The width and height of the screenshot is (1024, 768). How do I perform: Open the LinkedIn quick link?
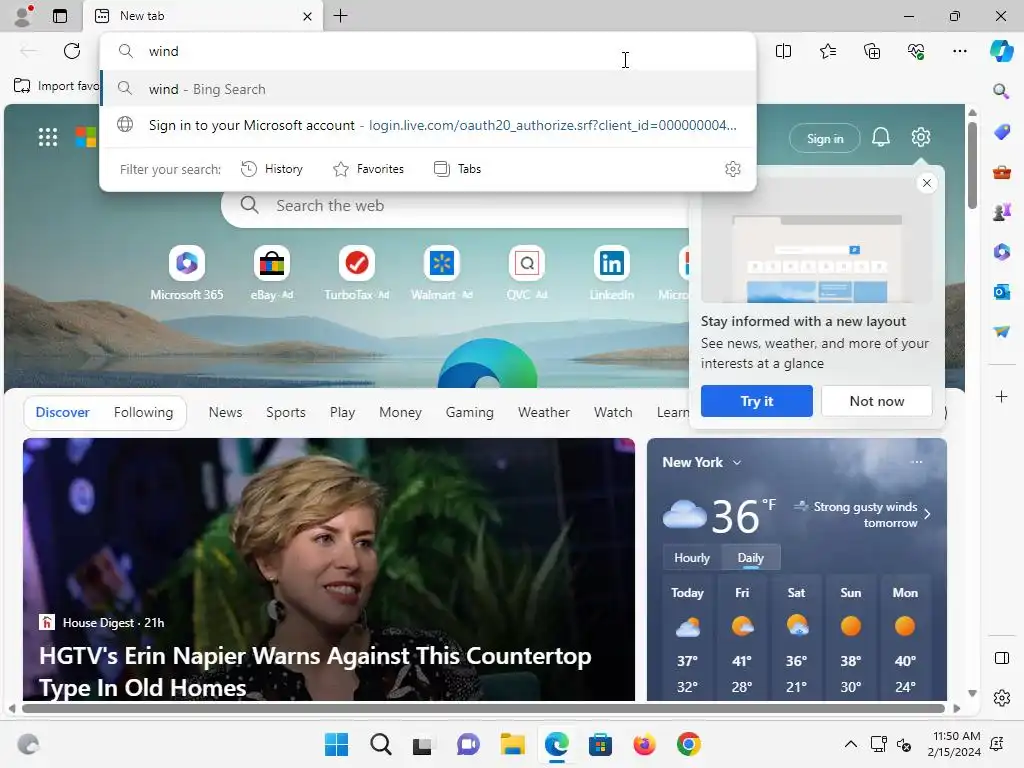(611, 273)
